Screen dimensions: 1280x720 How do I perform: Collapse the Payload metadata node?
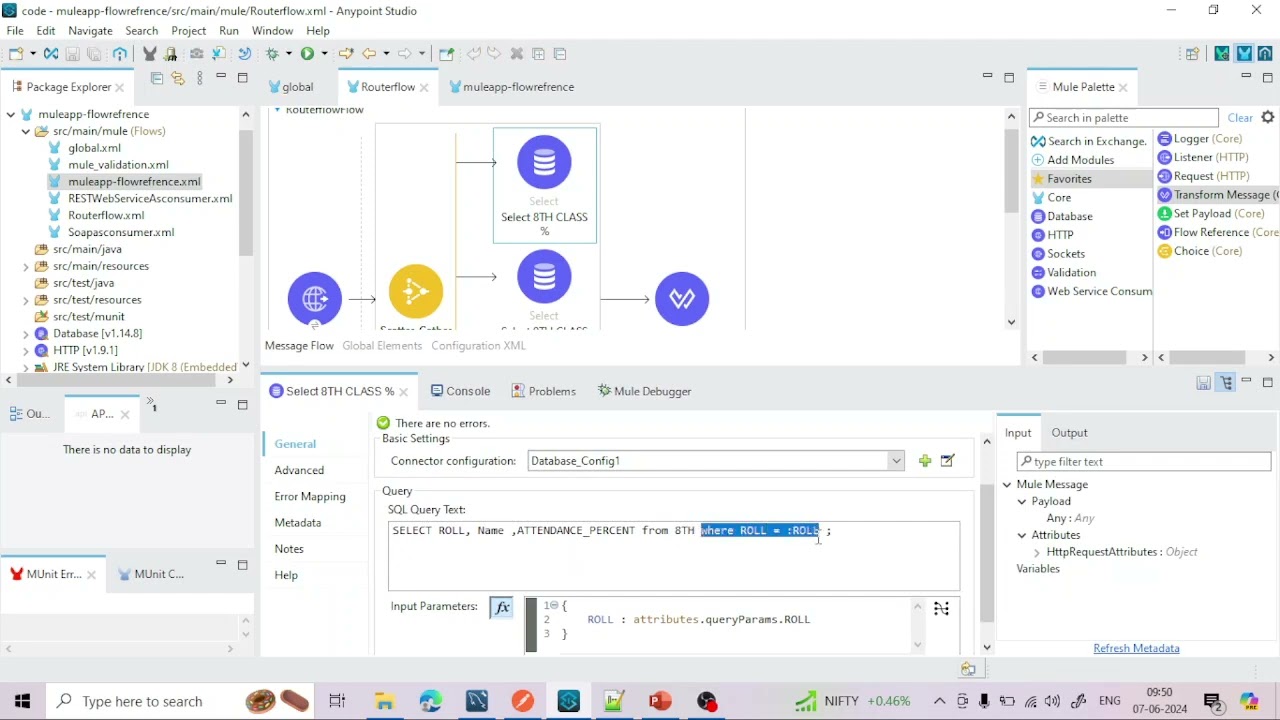pos(1022,502)
